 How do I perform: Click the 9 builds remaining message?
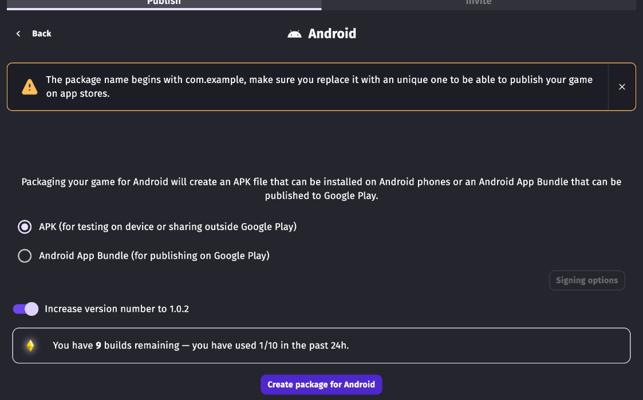click(200, 346)
